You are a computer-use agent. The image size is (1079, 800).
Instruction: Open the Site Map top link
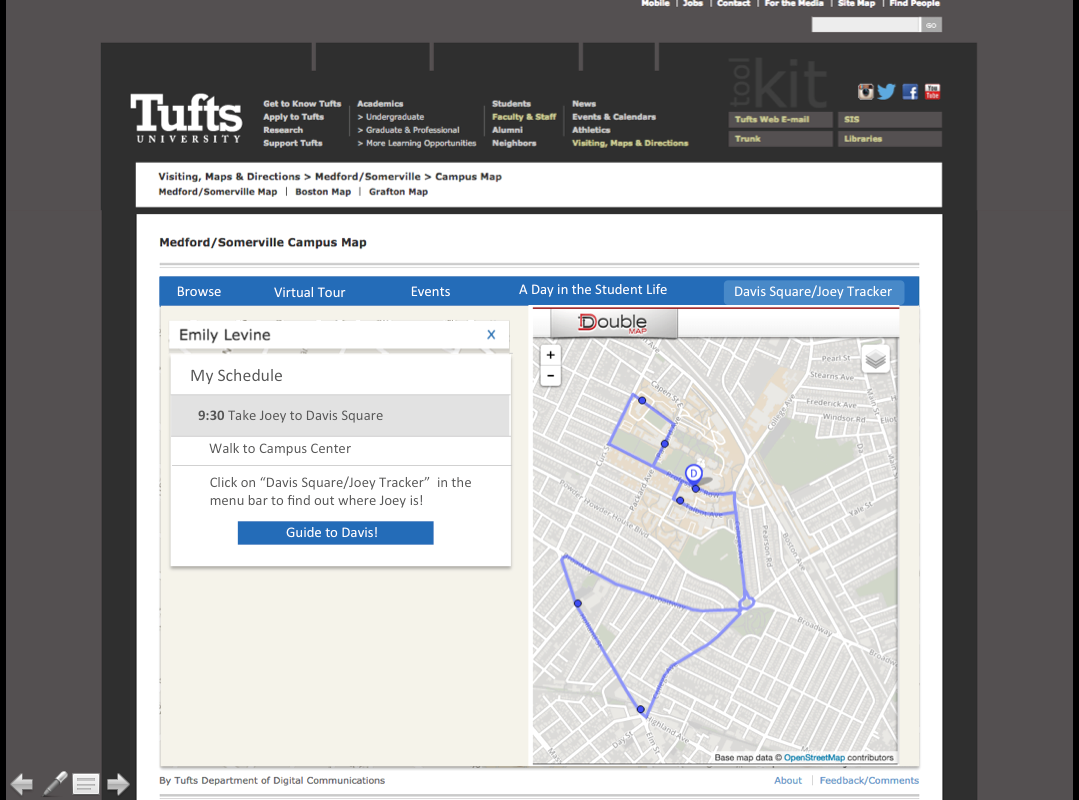pos(856,3)
